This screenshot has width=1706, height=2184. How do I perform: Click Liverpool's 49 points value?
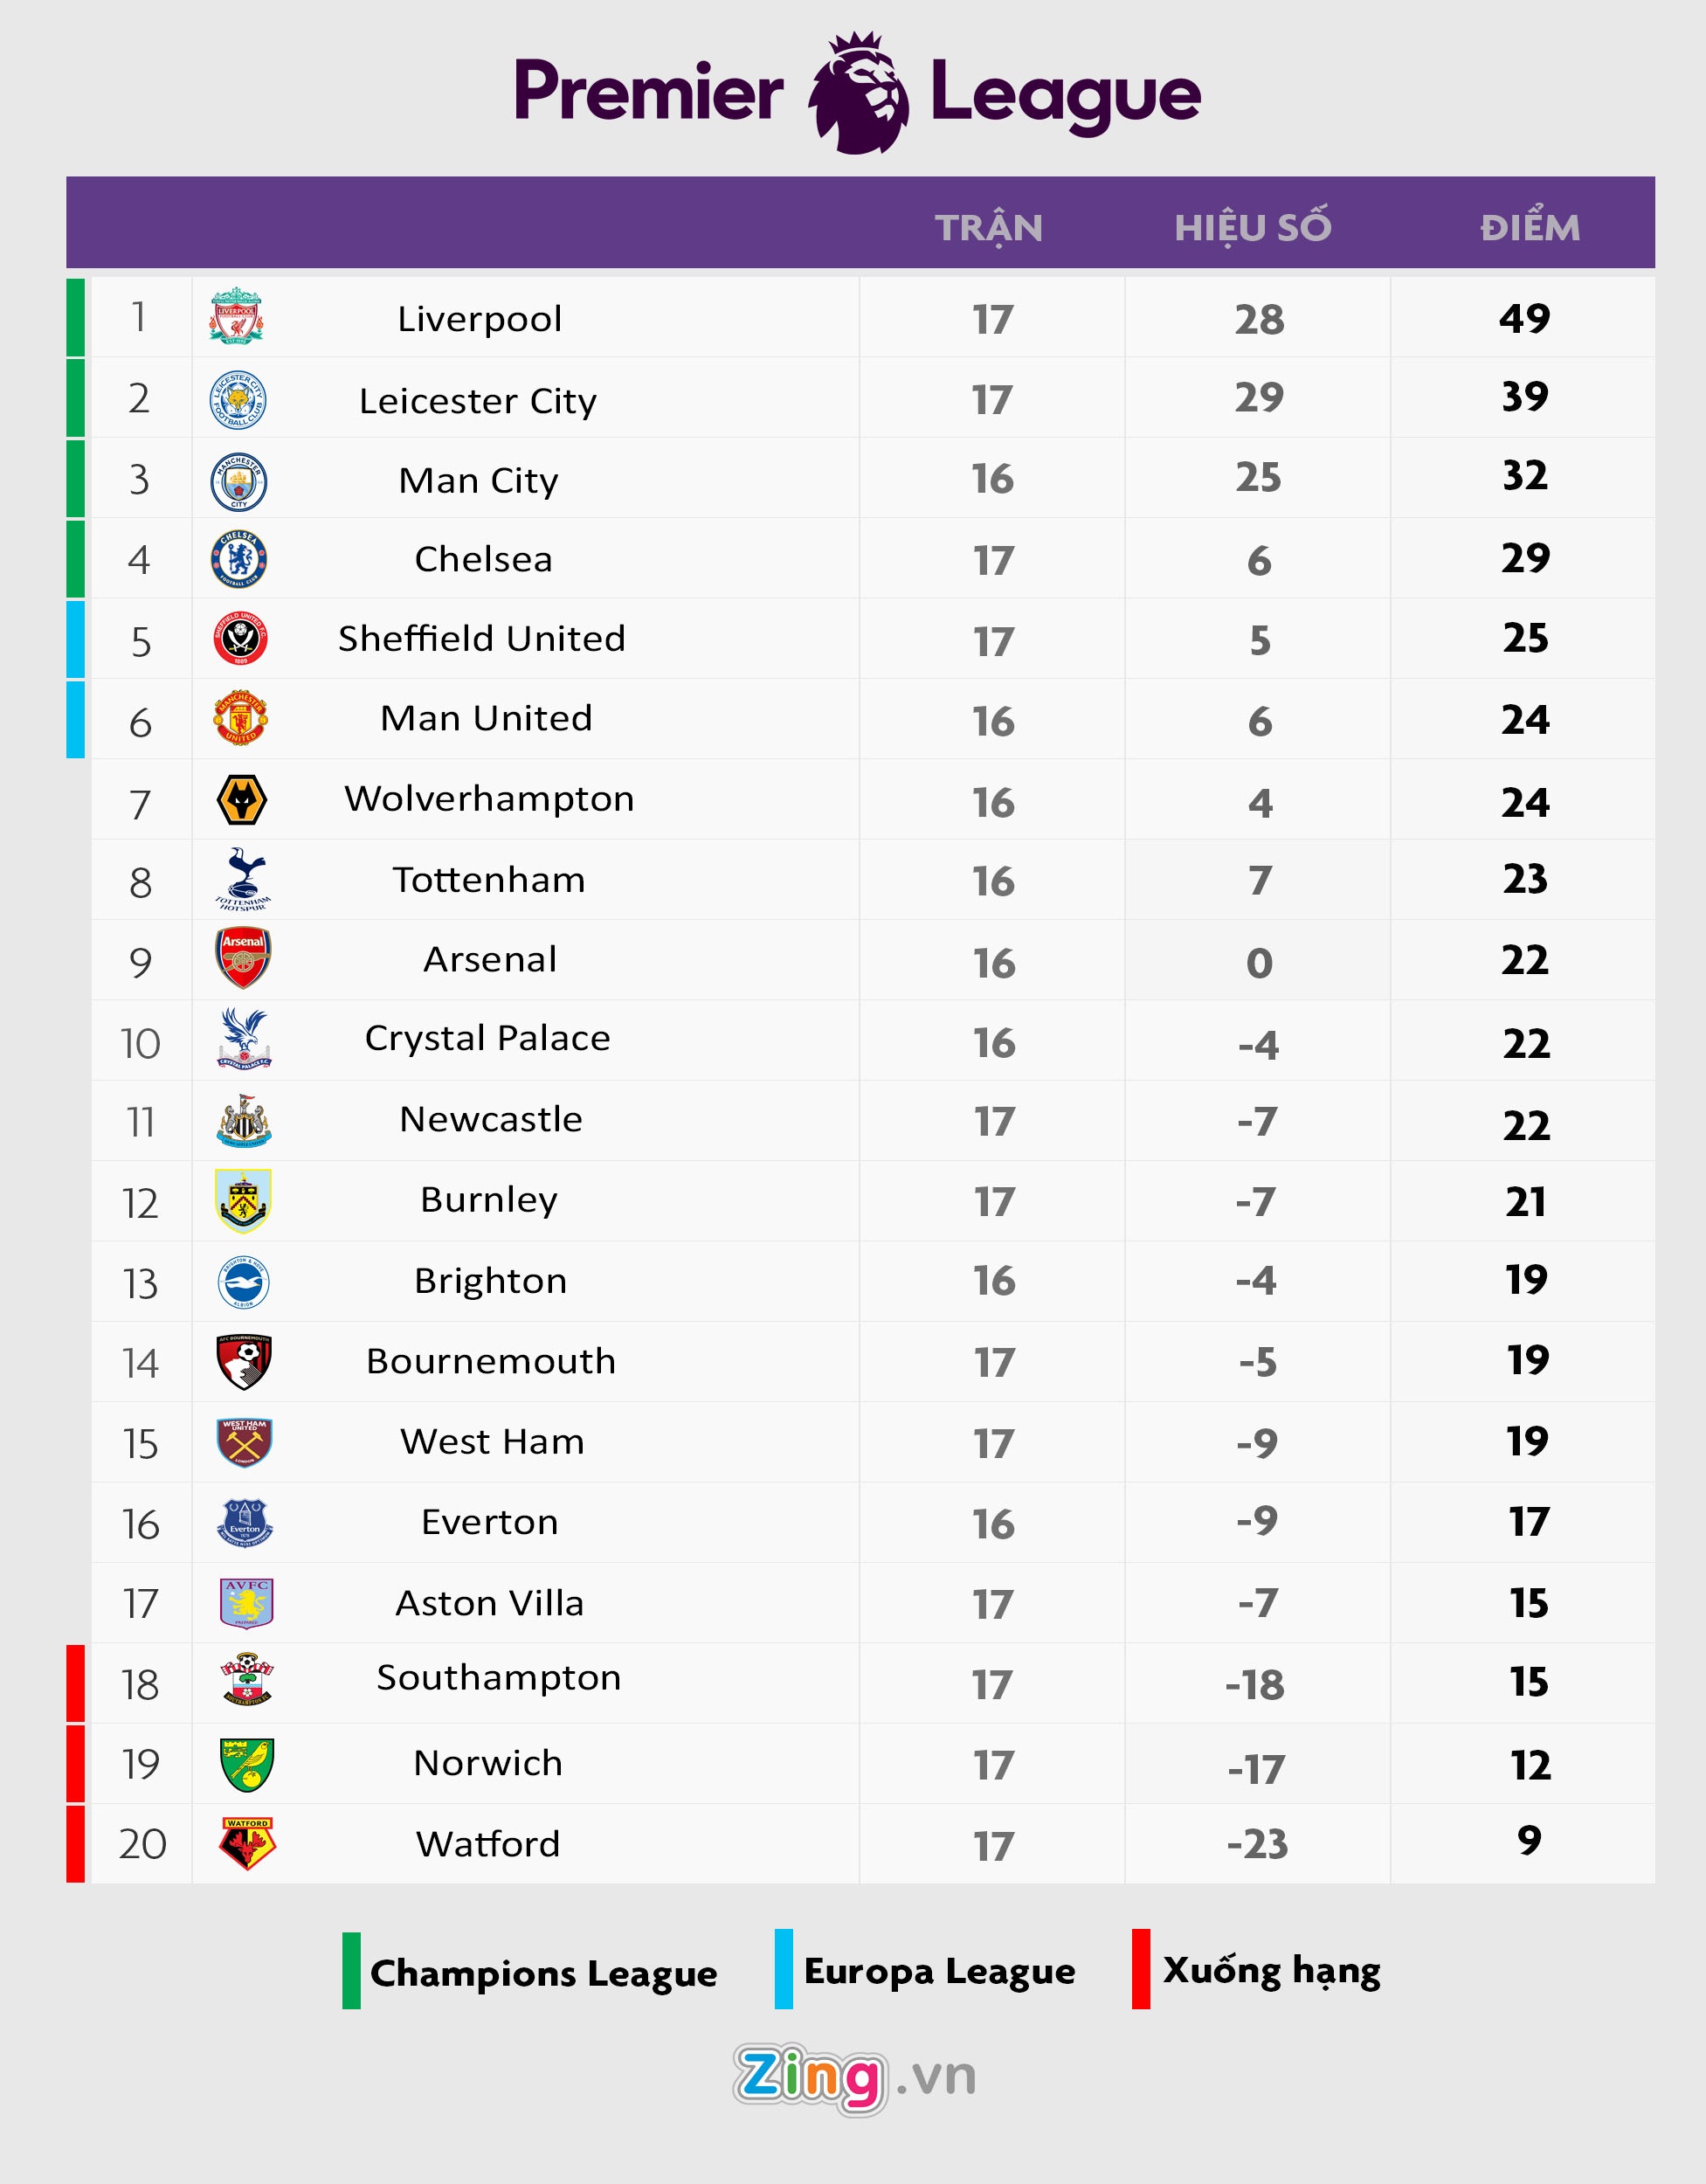1524,318
